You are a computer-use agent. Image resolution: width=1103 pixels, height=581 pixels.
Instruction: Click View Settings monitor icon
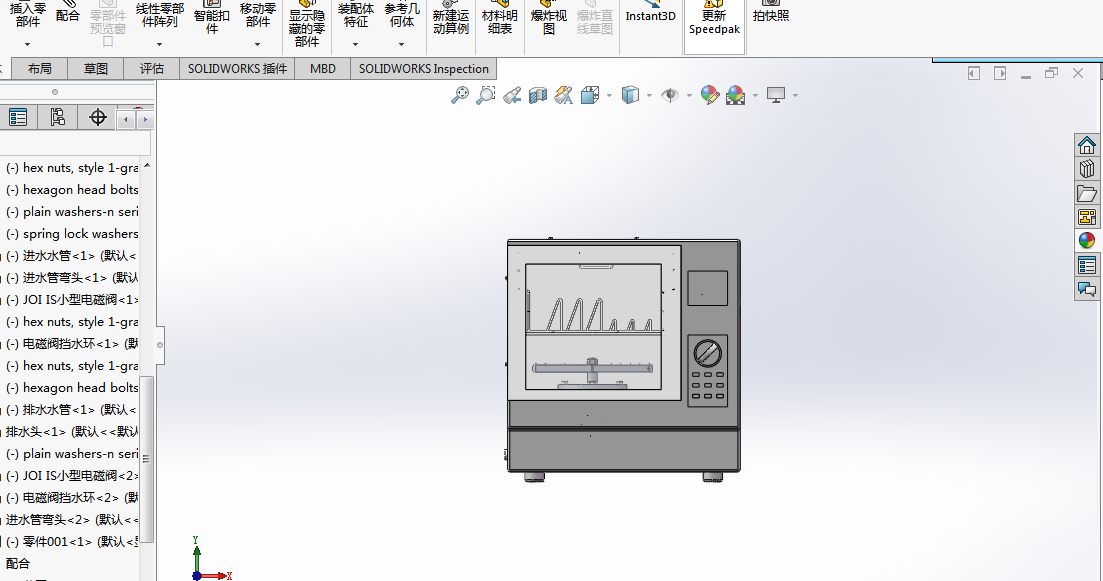point(776,95)
